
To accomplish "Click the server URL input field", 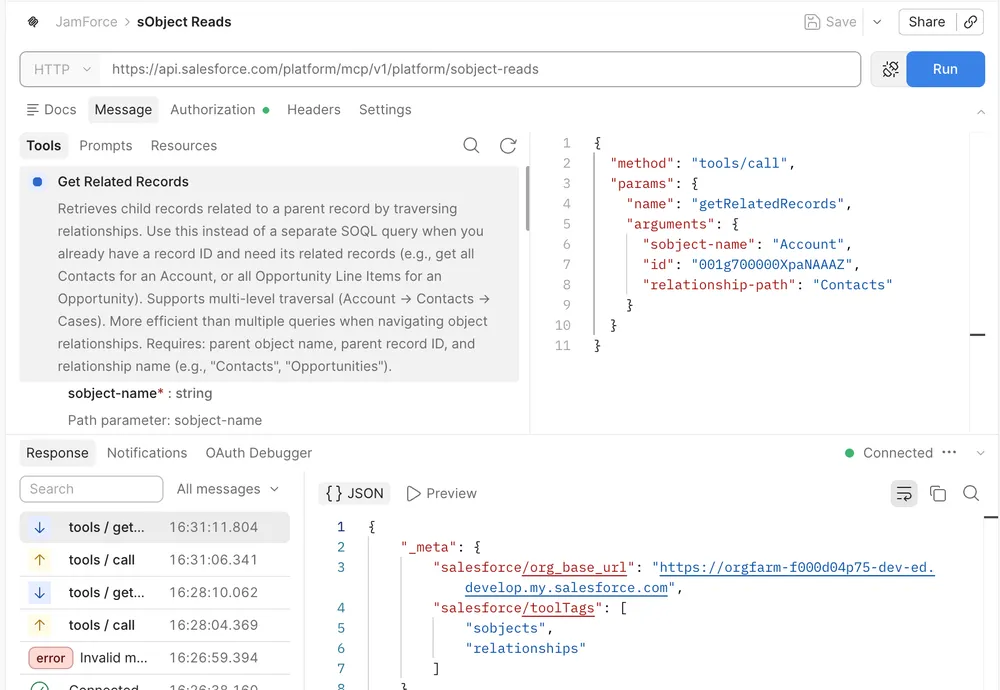I will point(480,69).
